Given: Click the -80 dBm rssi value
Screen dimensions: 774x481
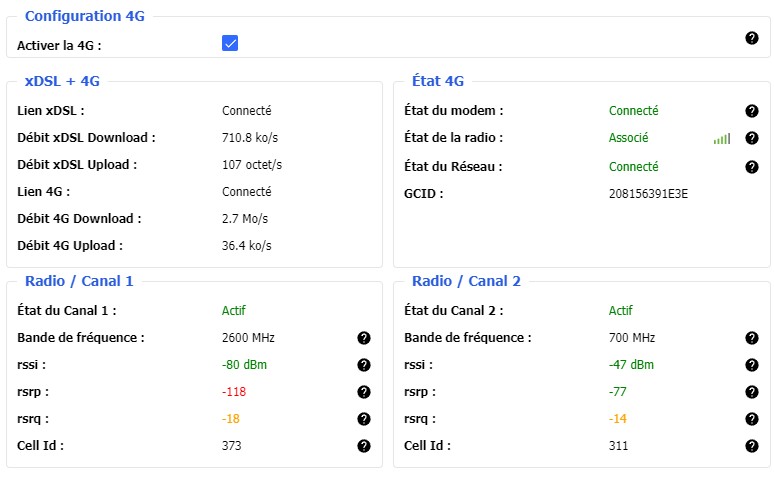Looking at the screenshot, I should [x=244, y=364].
